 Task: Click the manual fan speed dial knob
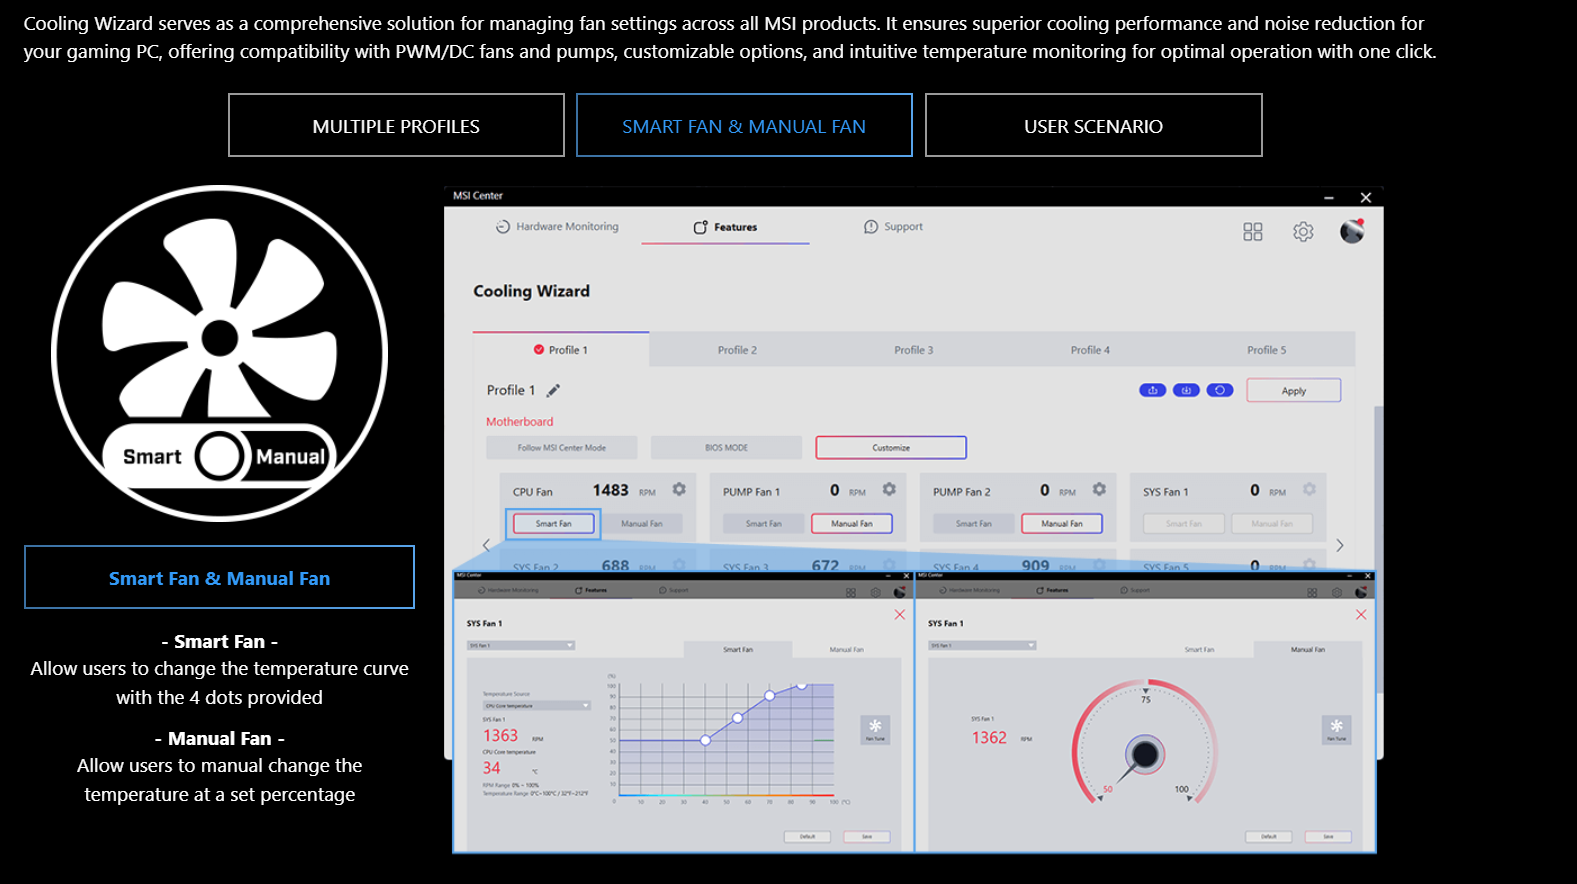(1145, 754)
